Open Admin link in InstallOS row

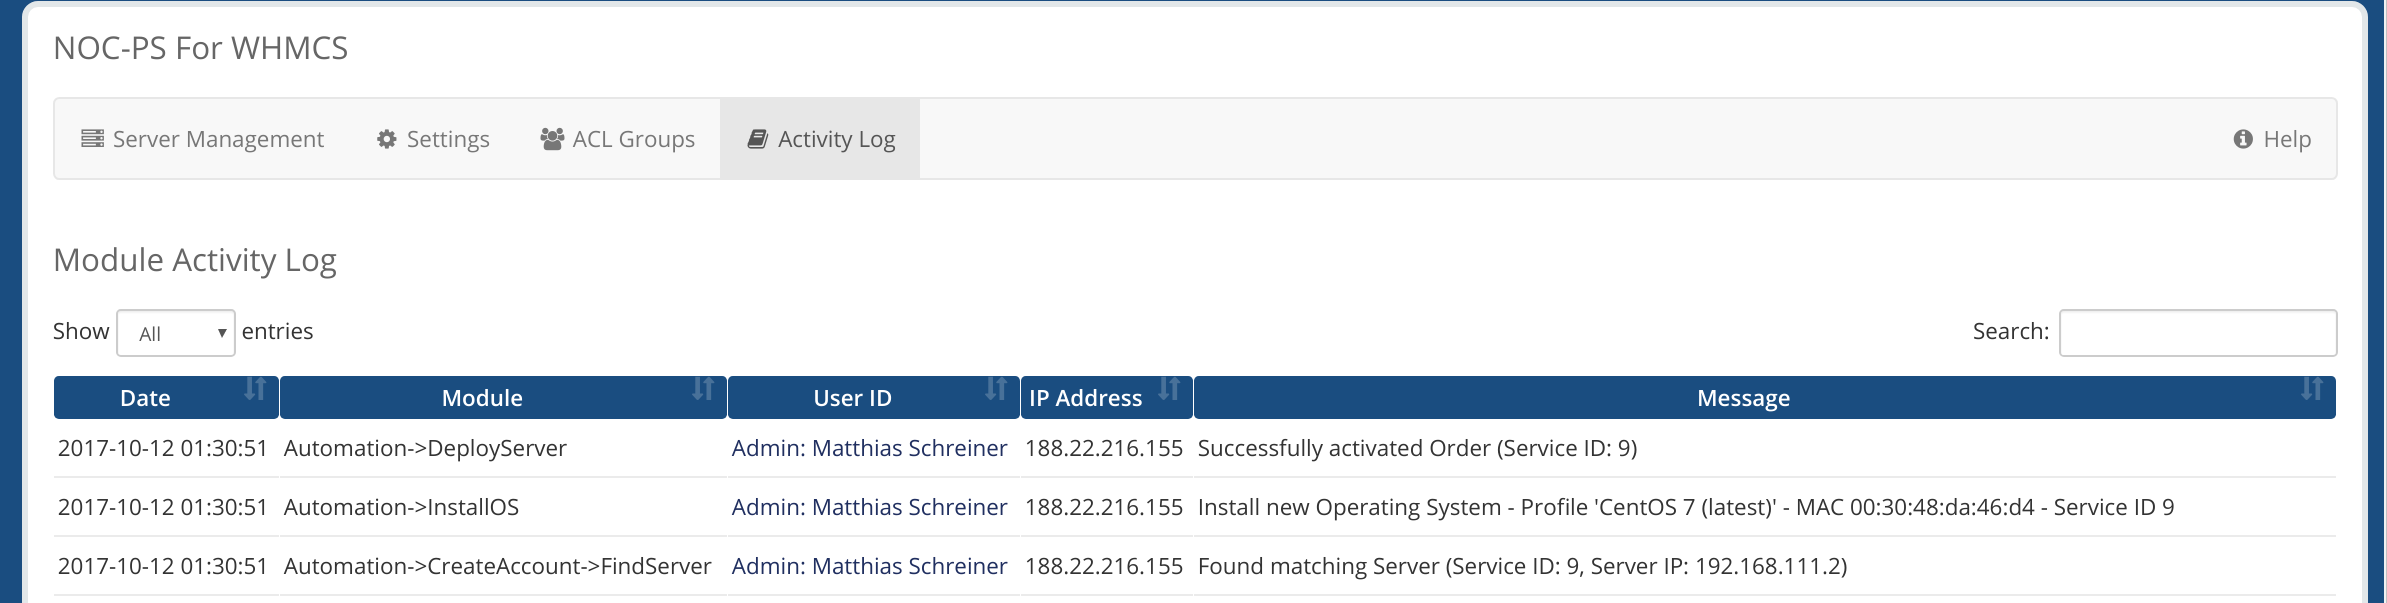click(869, 507)
